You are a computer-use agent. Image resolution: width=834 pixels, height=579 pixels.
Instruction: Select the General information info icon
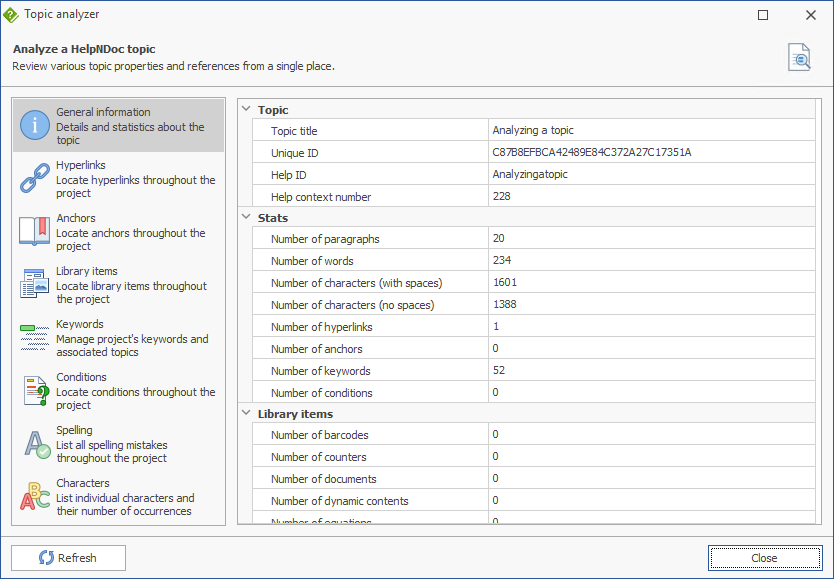[35, 125]
